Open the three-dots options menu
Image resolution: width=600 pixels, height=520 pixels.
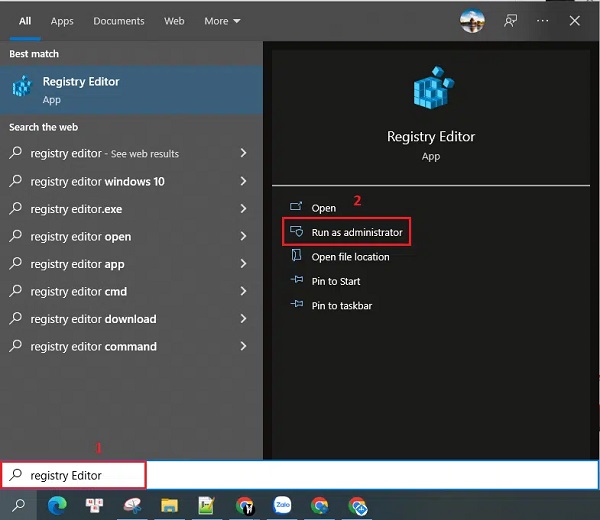tap(542, 20)
